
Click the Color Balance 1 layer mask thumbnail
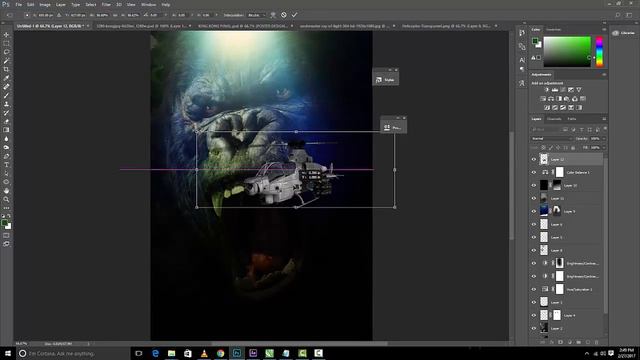560,173
